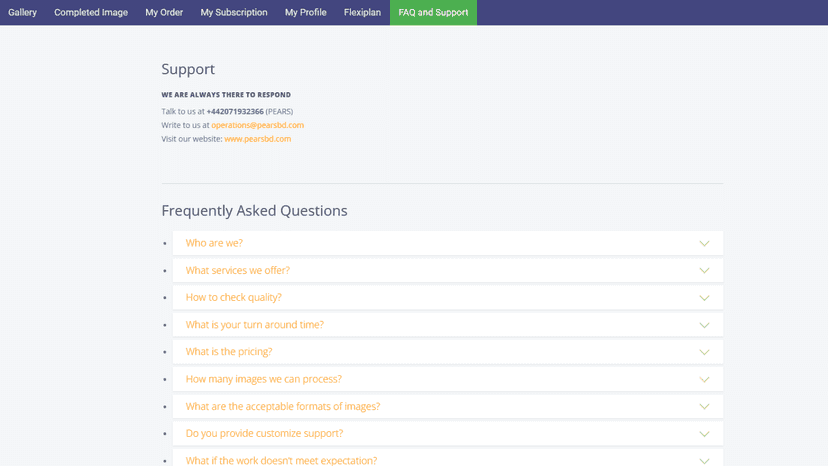The image size is (828, 466).
Task: Click the FAQ and Support tab
Action: [x=433, y=12]
